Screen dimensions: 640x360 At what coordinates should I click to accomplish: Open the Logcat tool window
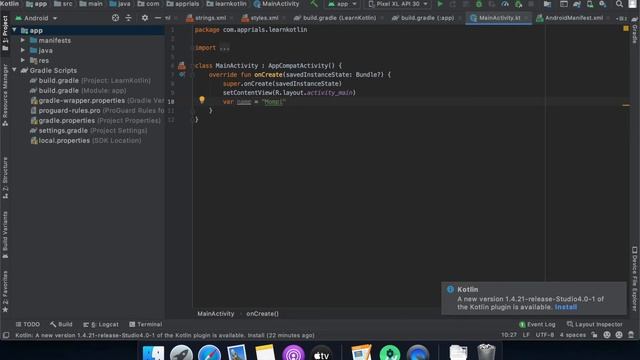coord(101,324)
